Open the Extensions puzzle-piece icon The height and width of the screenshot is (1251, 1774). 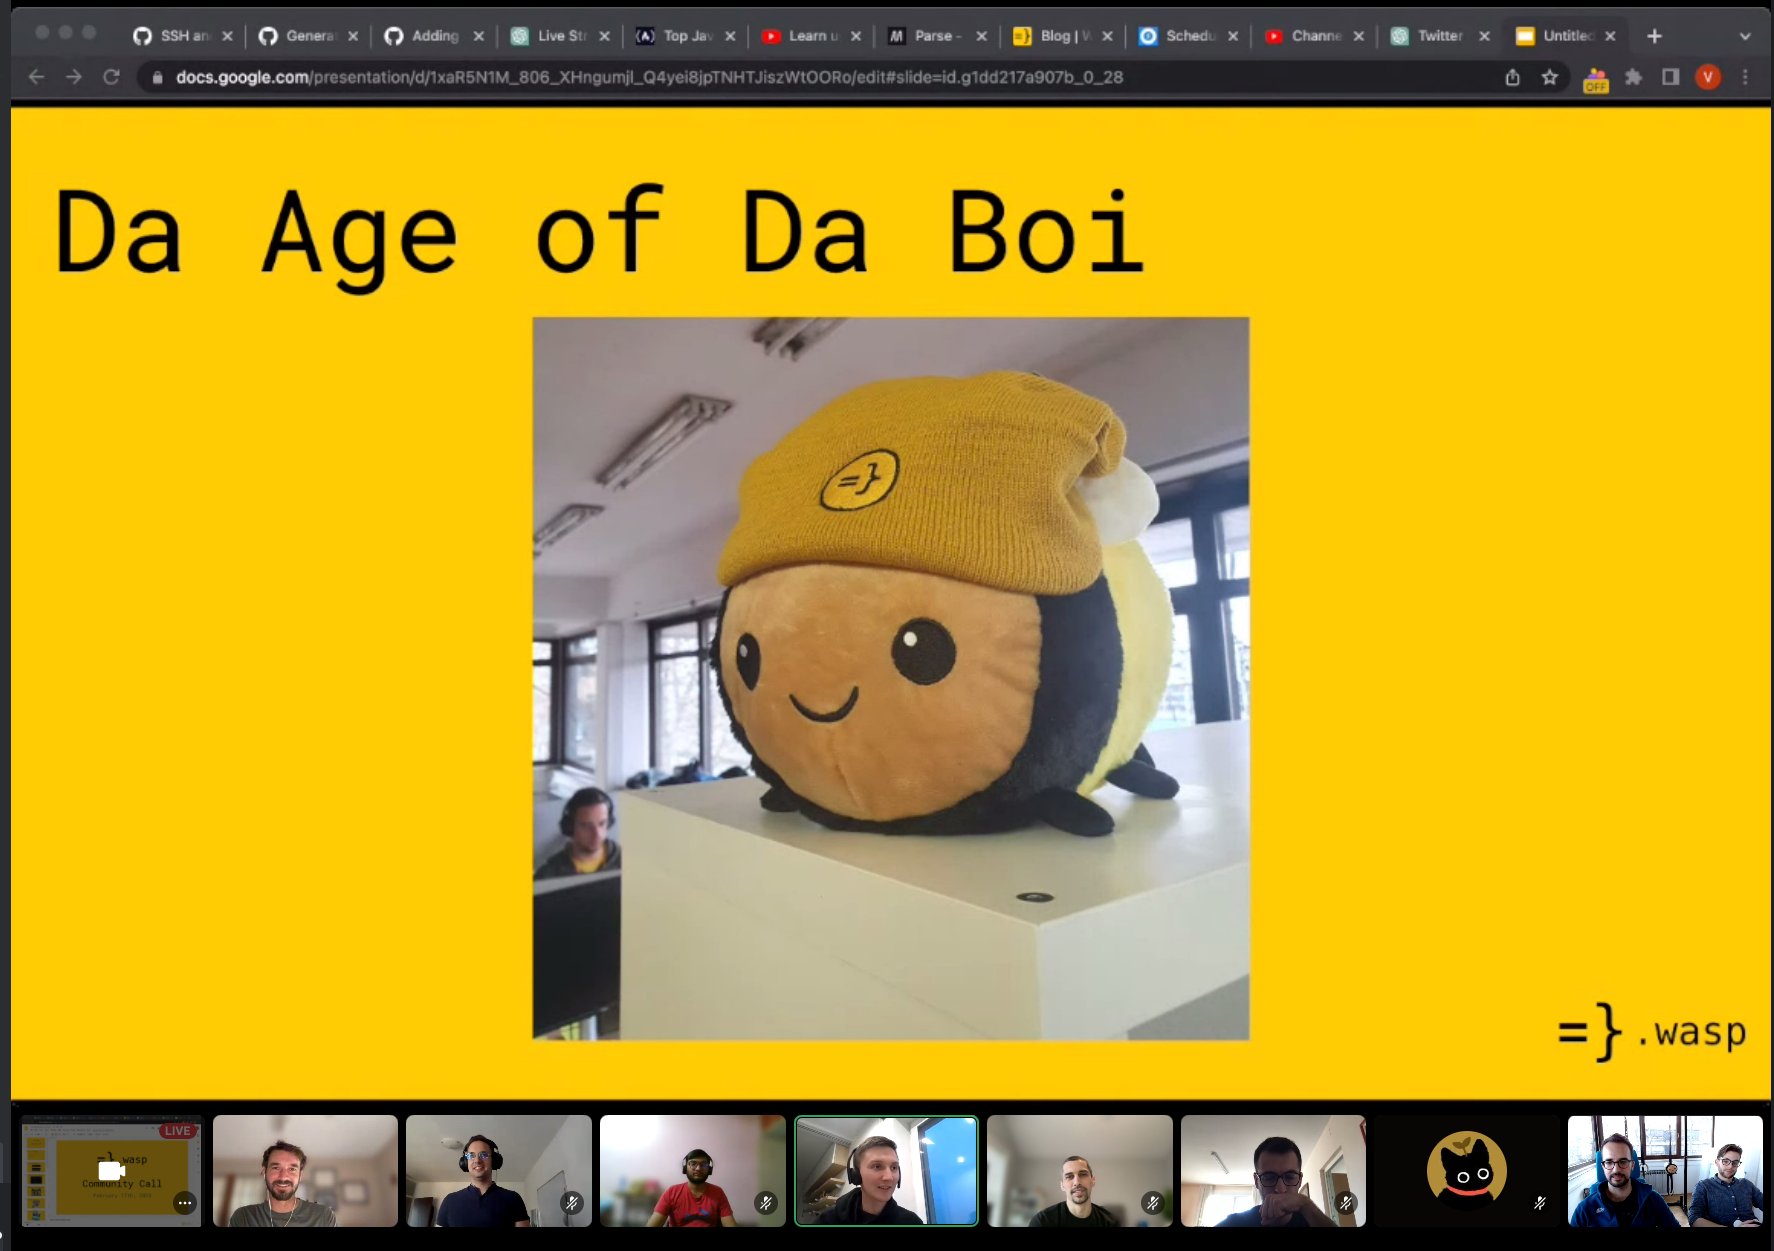coord(1633,77)
